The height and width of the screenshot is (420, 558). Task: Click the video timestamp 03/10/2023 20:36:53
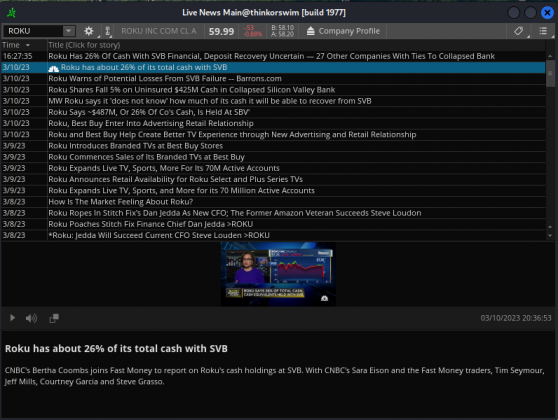[x=516, y=318]
